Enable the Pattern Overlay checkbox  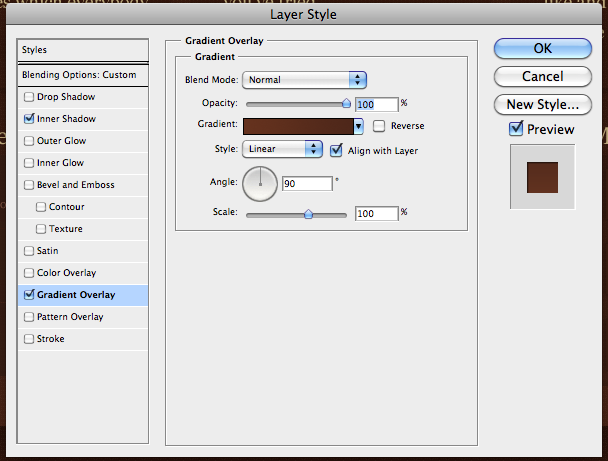[x=29, y=317]
